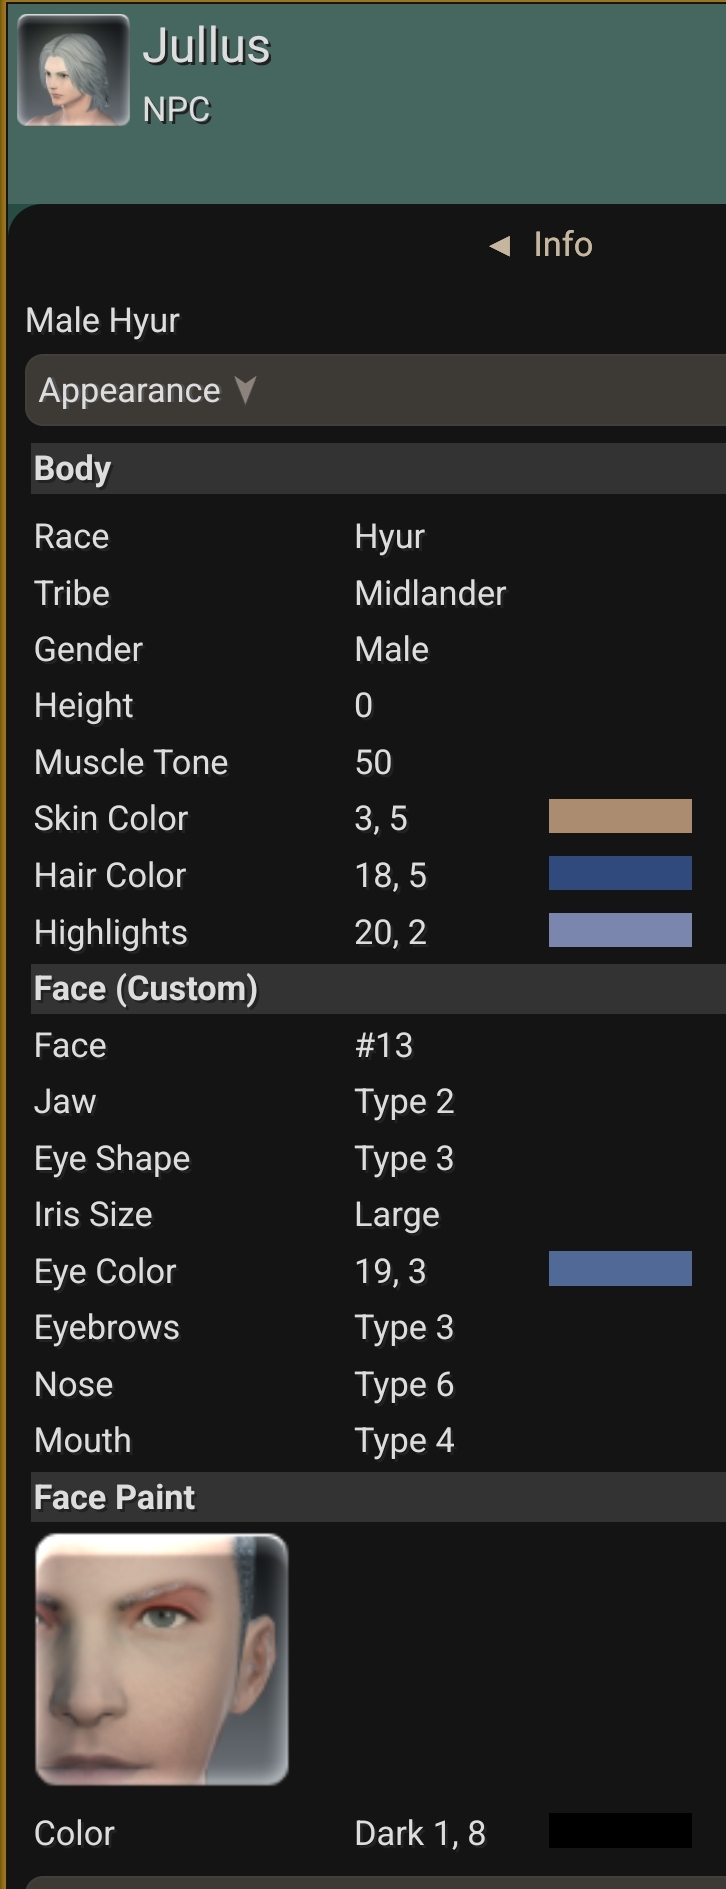This screenshot has height=1889, width=726.
Task: Click the Male Hyur label
Action: pyautogui.click(x=103, y=321)
